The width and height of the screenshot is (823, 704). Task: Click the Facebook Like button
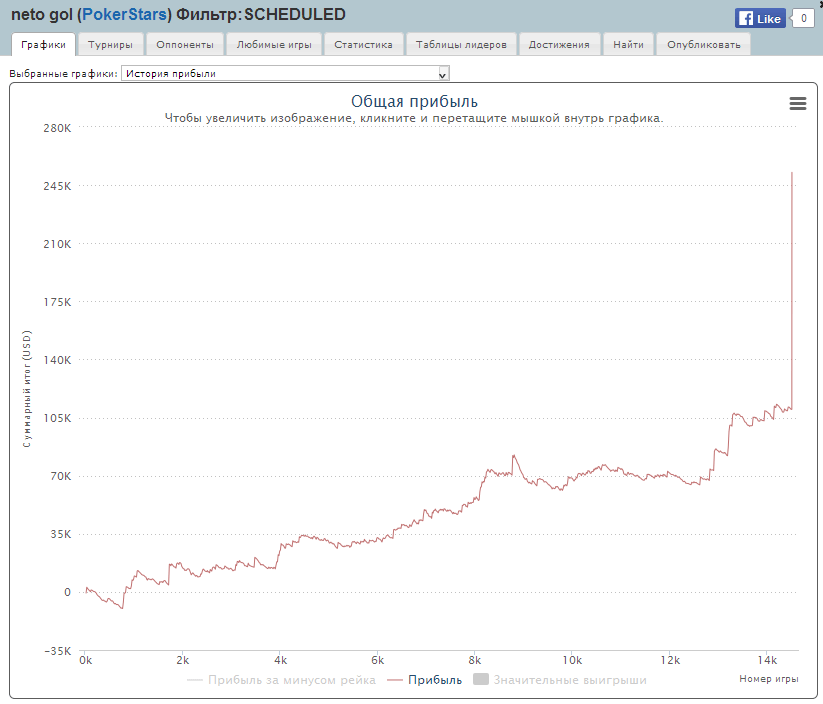[x=760, y=18]
